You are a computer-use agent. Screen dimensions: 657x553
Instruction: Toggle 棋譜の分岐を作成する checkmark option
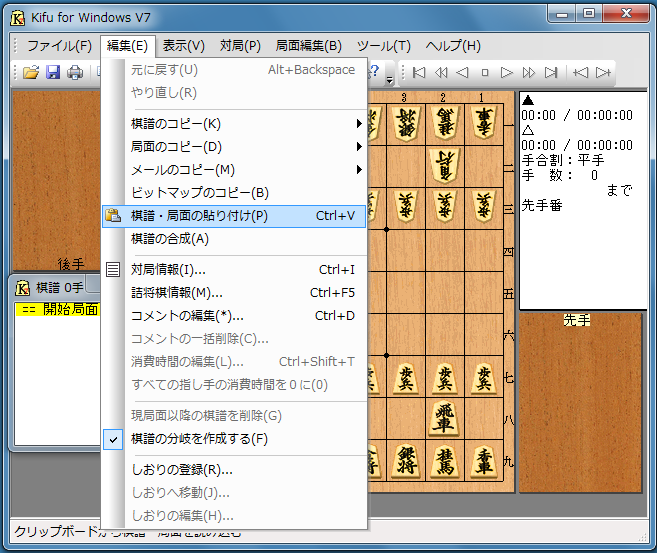coord(199,439)
